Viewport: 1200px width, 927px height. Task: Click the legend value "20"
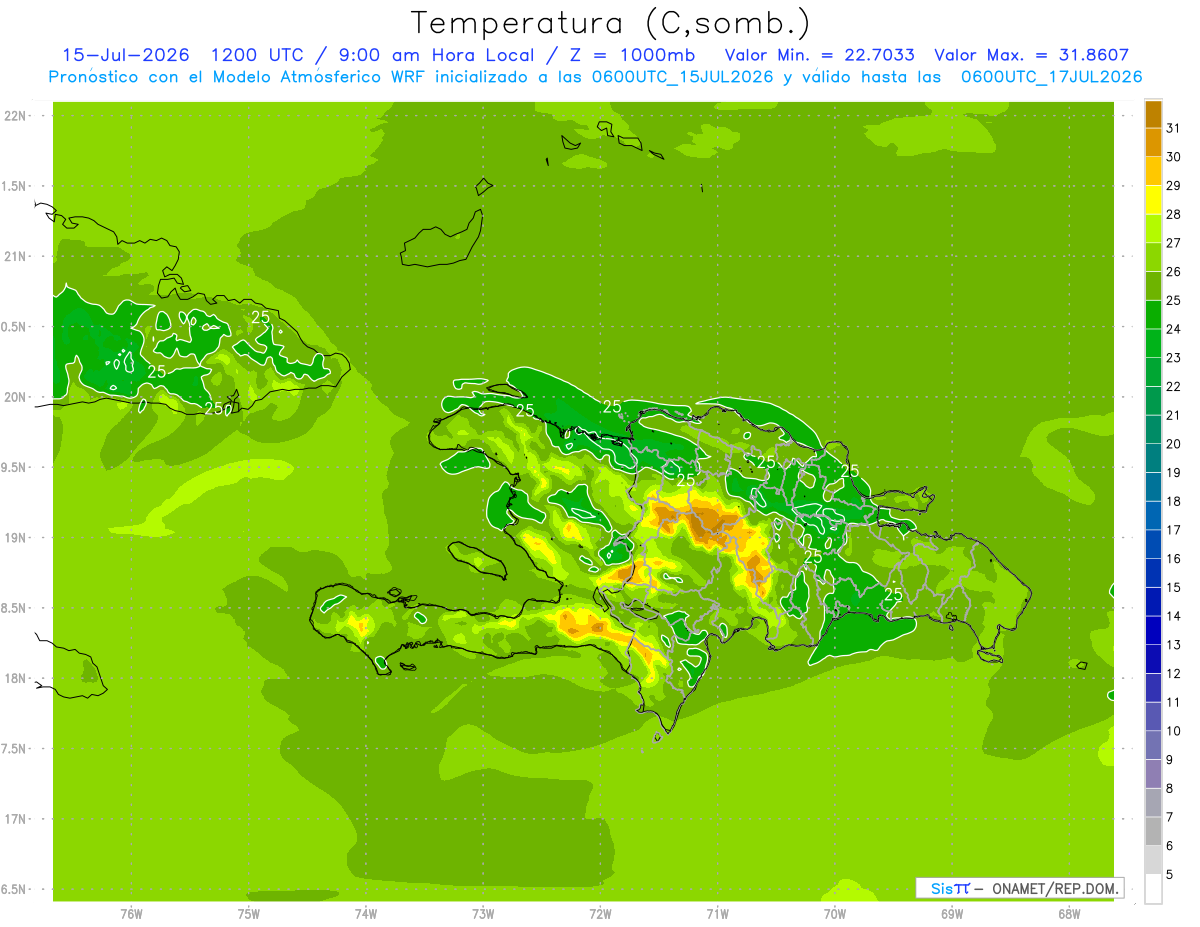(x=1173, y=444)
